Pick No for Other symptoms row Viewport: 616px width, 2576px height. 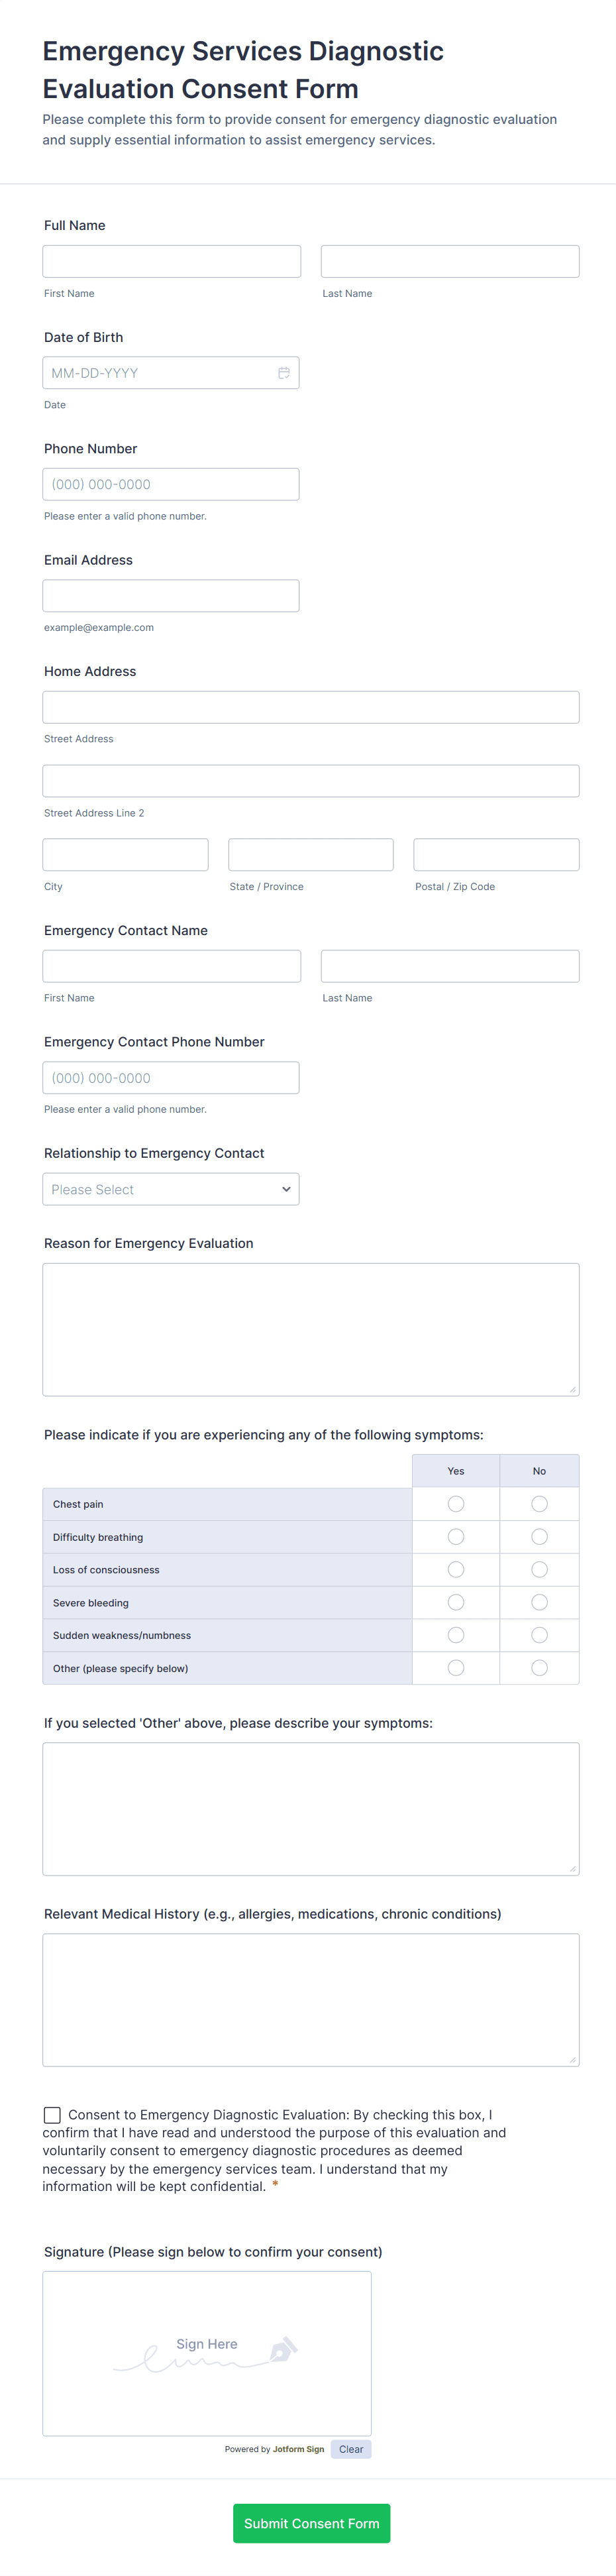pyautogui.click(x=539, y=1668)
